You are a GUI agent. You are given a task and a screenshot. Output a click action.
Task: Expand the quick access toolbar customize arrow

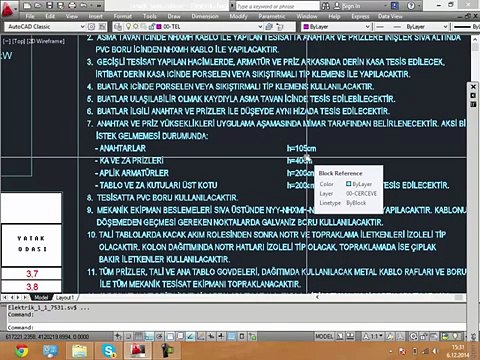tap(99, 6)
